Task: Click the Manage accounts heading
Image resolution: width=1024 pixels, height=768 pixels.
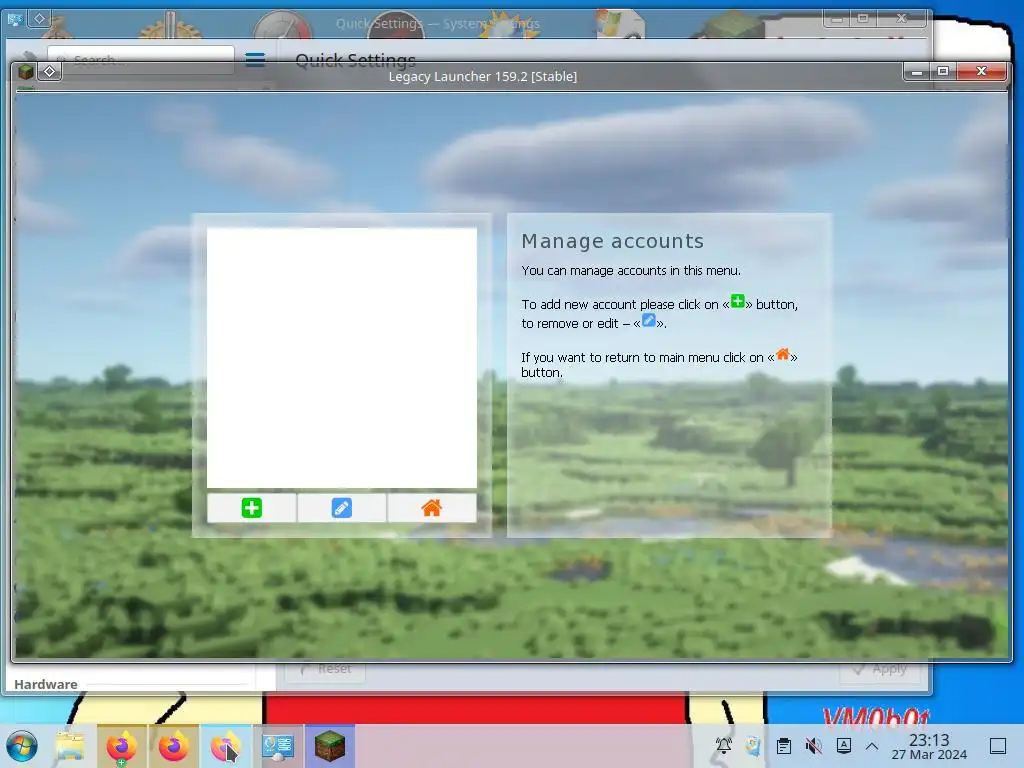Action: [x=613, y=241]
